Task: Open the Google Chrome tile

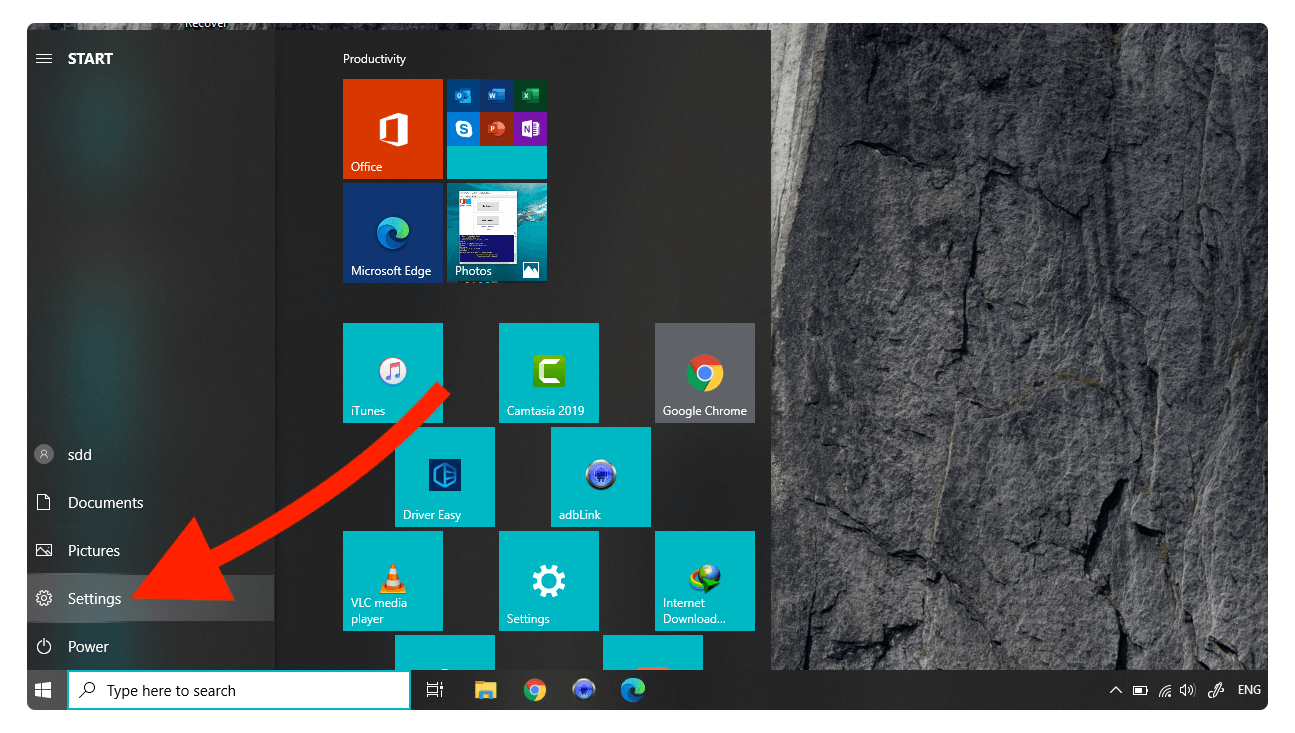Action: 705,373
